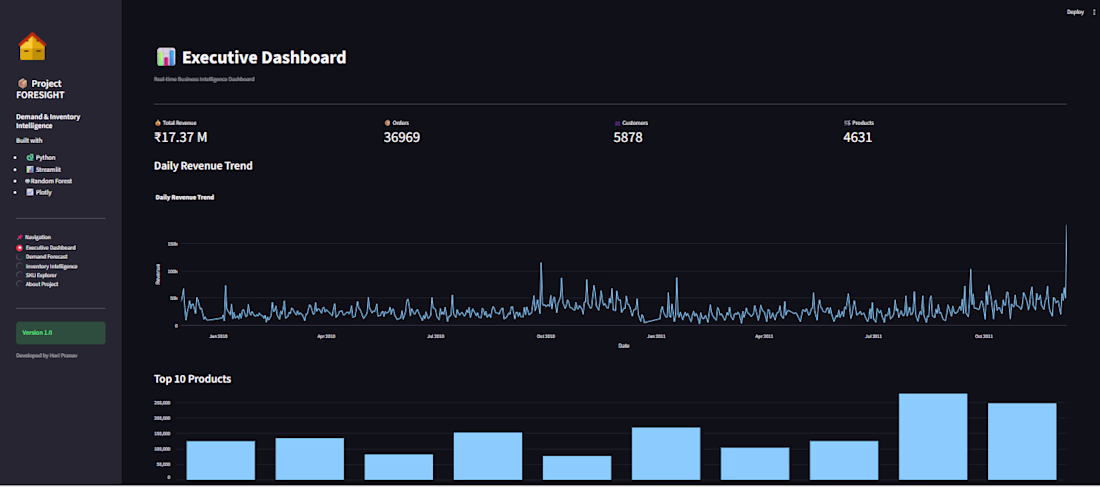Click the Orders box icon
The image size is (1100, 487).
coord(387,123)
